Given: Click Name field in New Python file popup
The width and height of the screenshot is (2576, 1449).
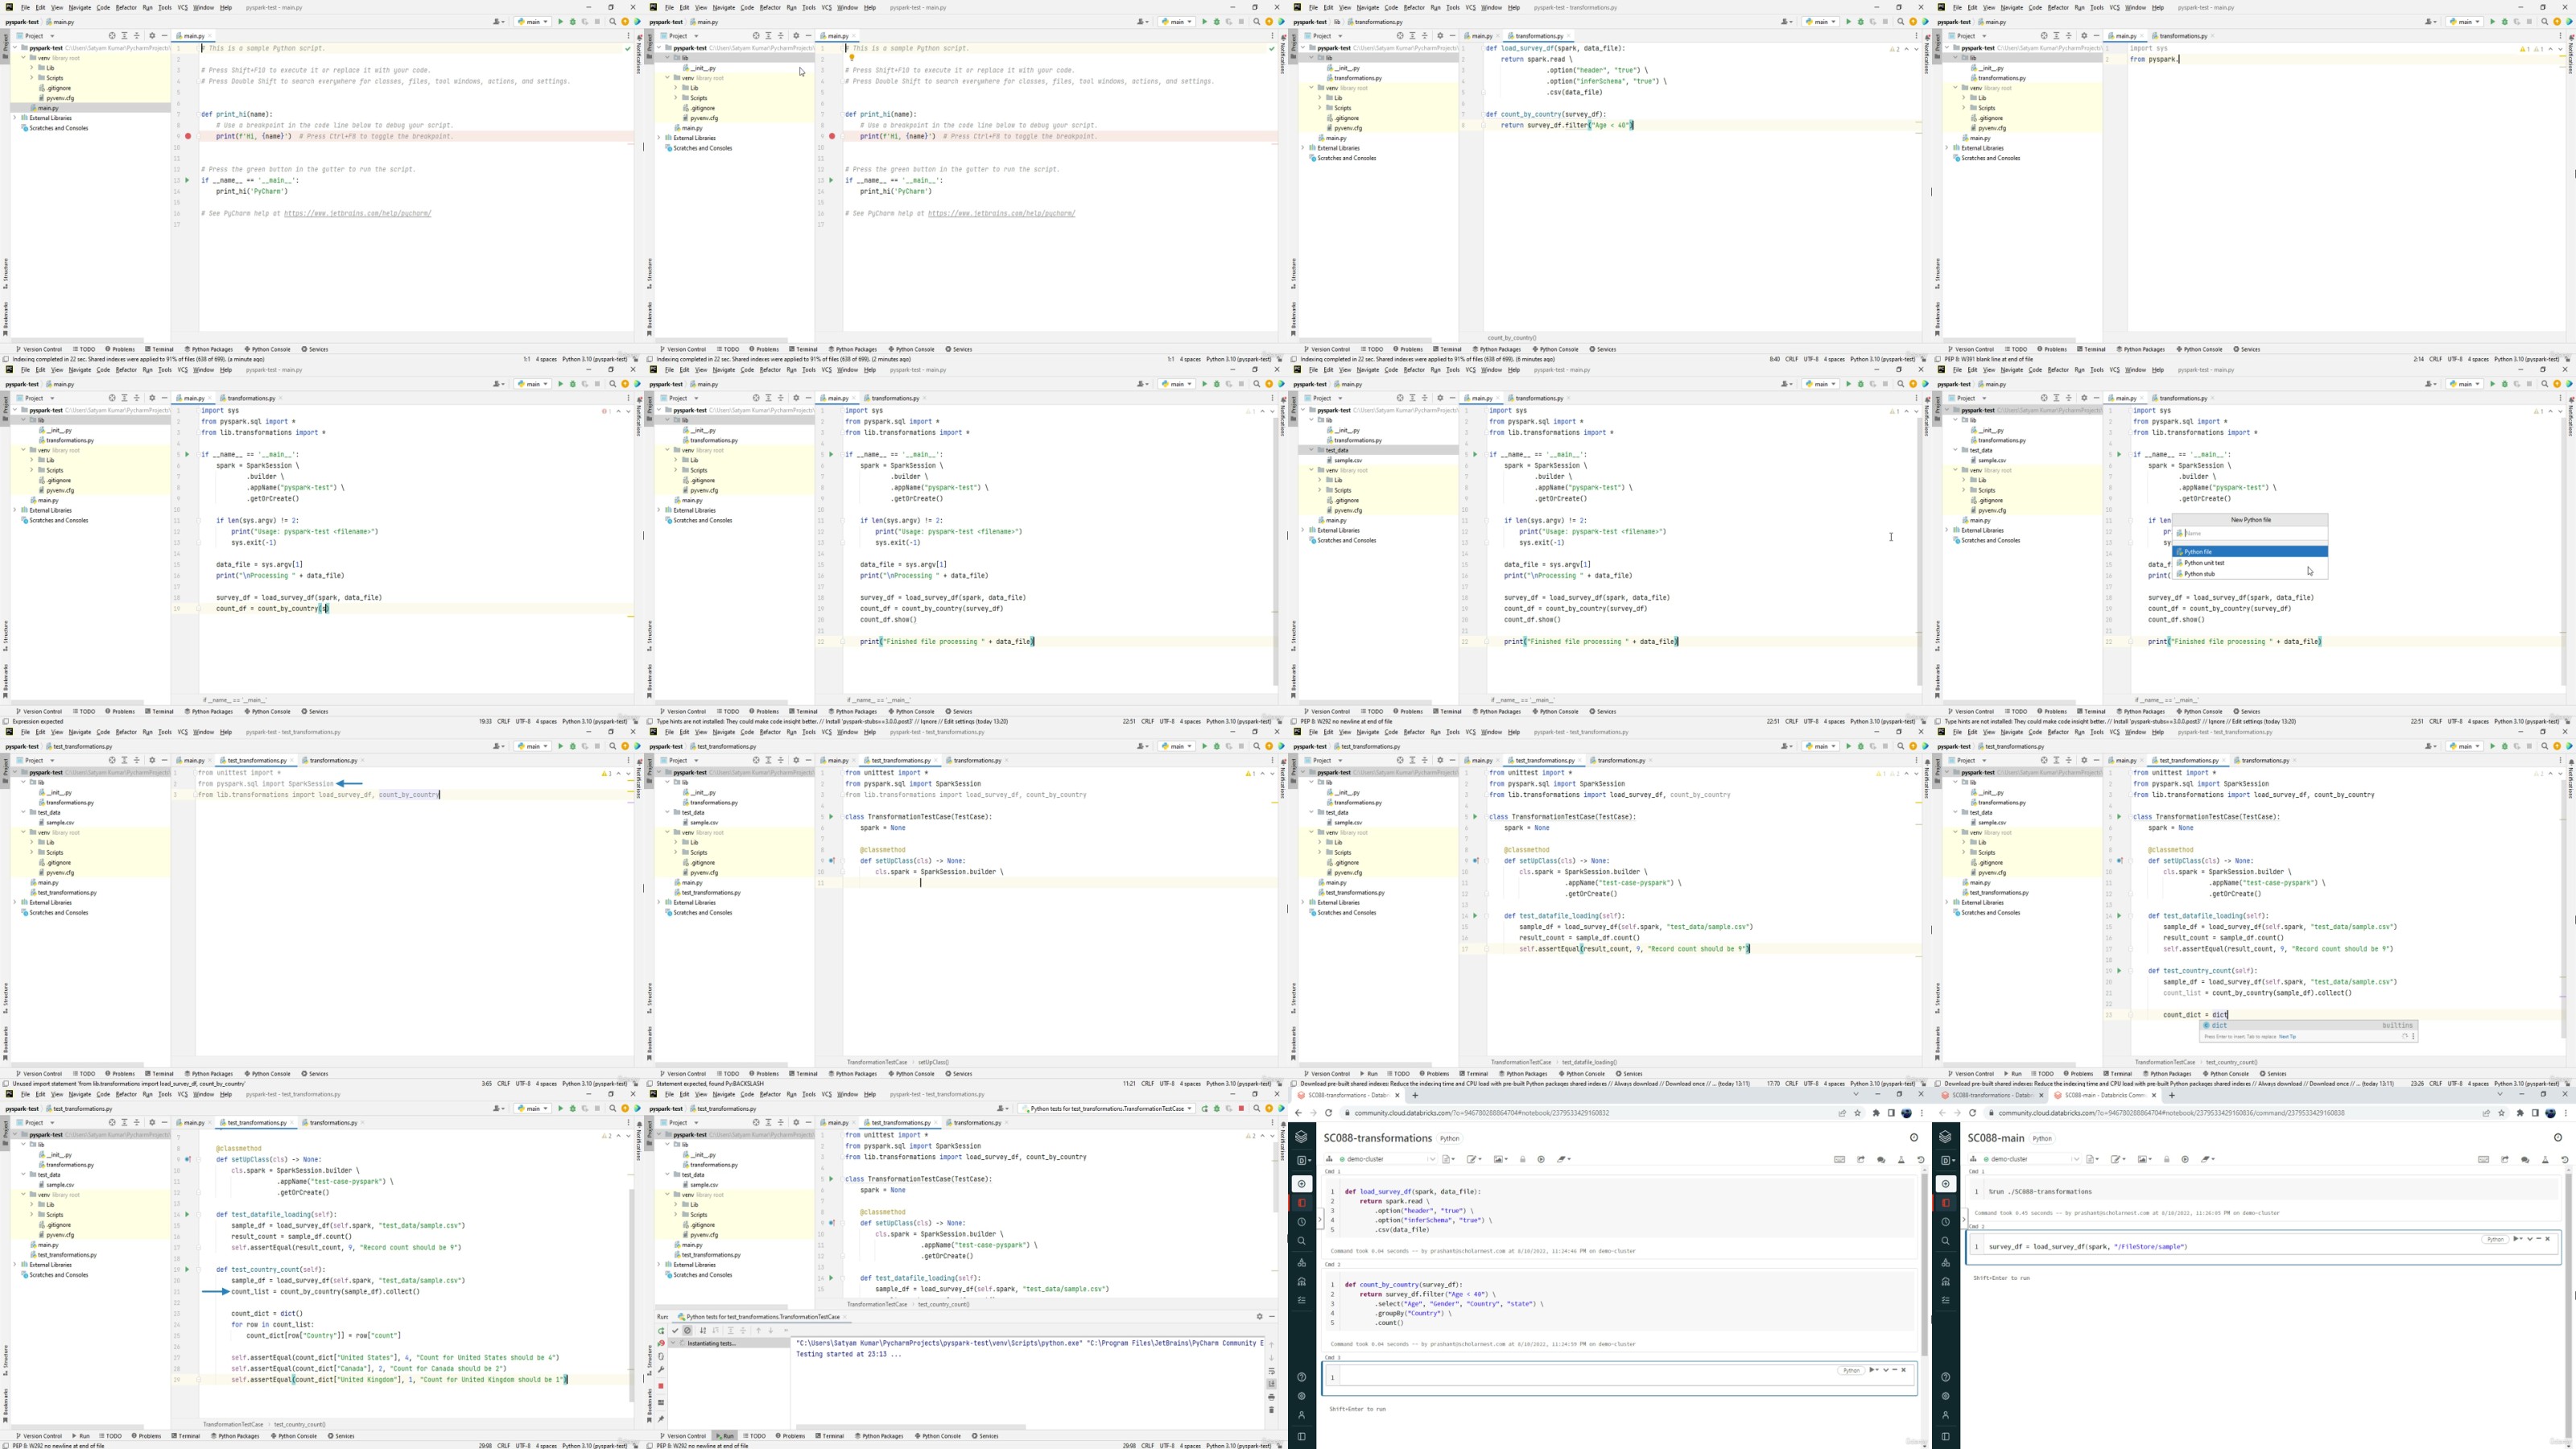Looking at the screenshot, I should click(2250, 533).
